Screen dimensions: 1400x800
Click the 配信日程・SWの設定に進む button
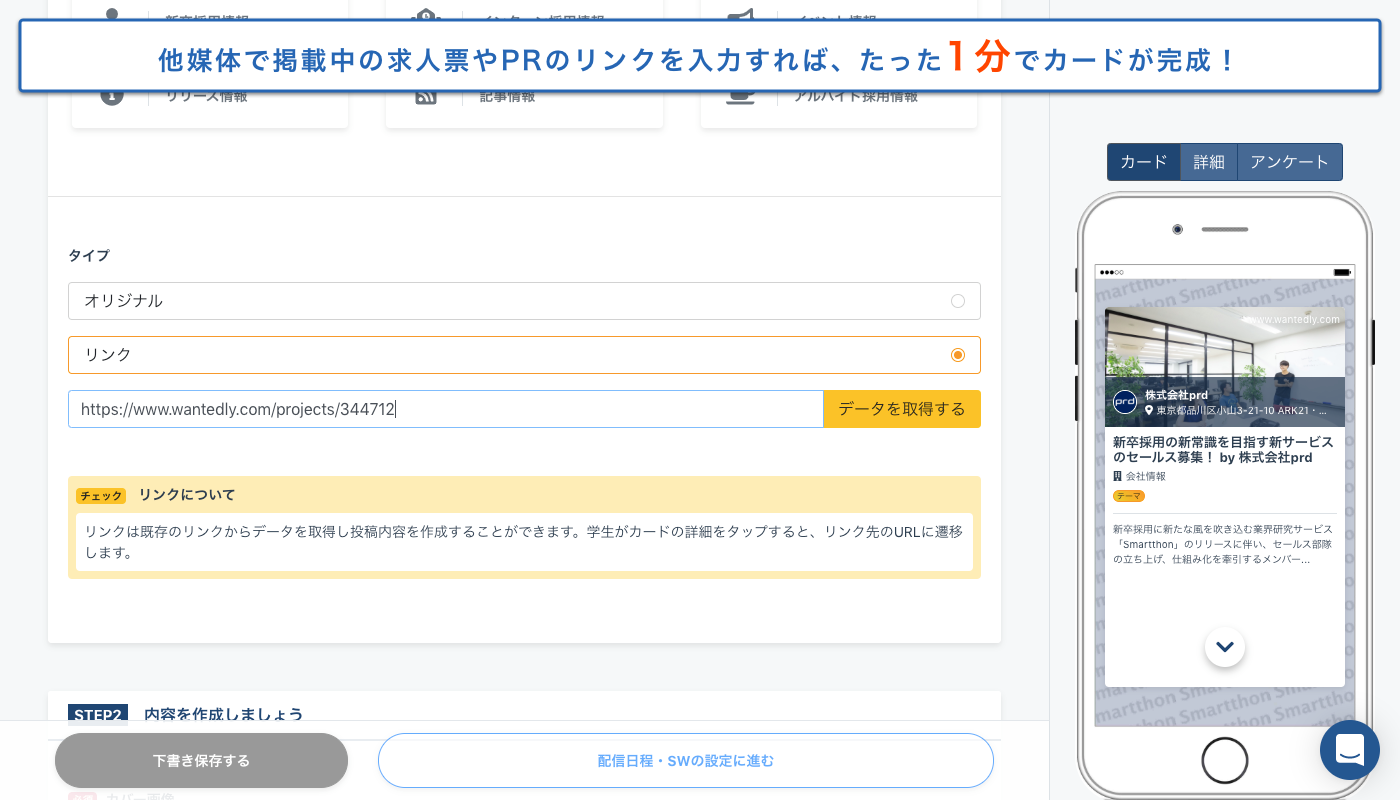coord(686,760)
